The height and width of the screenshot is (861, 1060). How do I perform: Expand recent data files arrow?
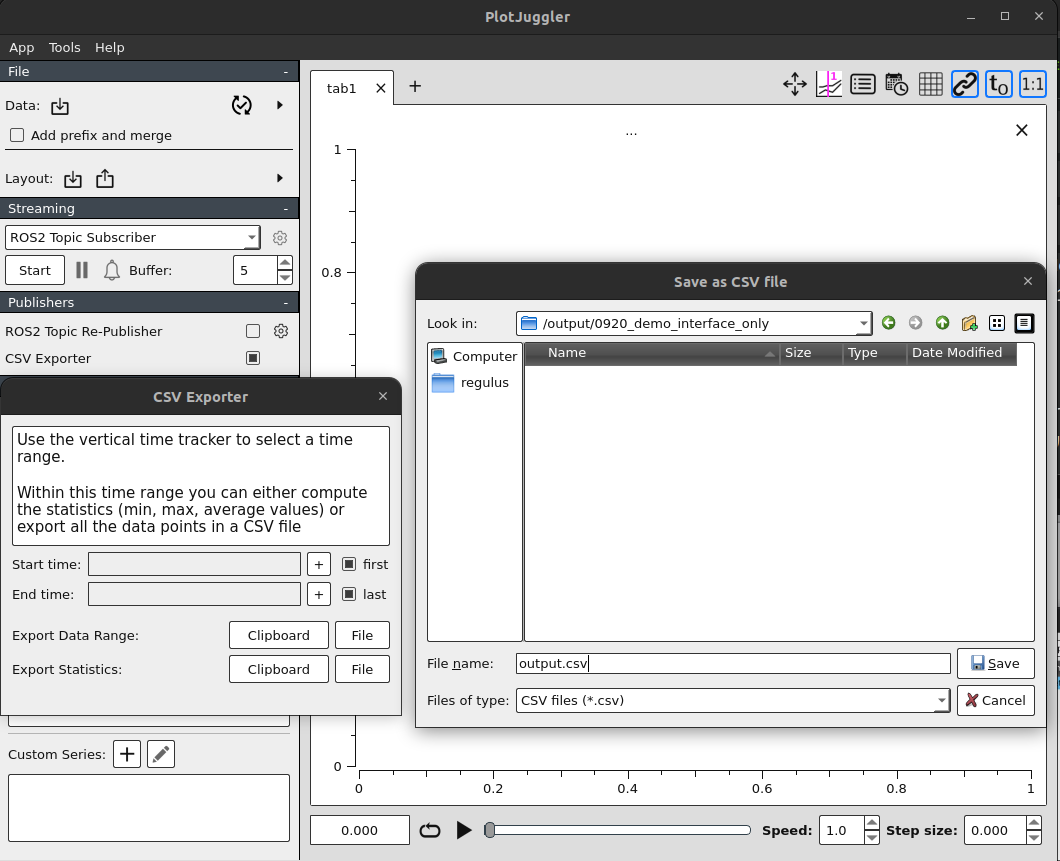click(x=280, y=105)
